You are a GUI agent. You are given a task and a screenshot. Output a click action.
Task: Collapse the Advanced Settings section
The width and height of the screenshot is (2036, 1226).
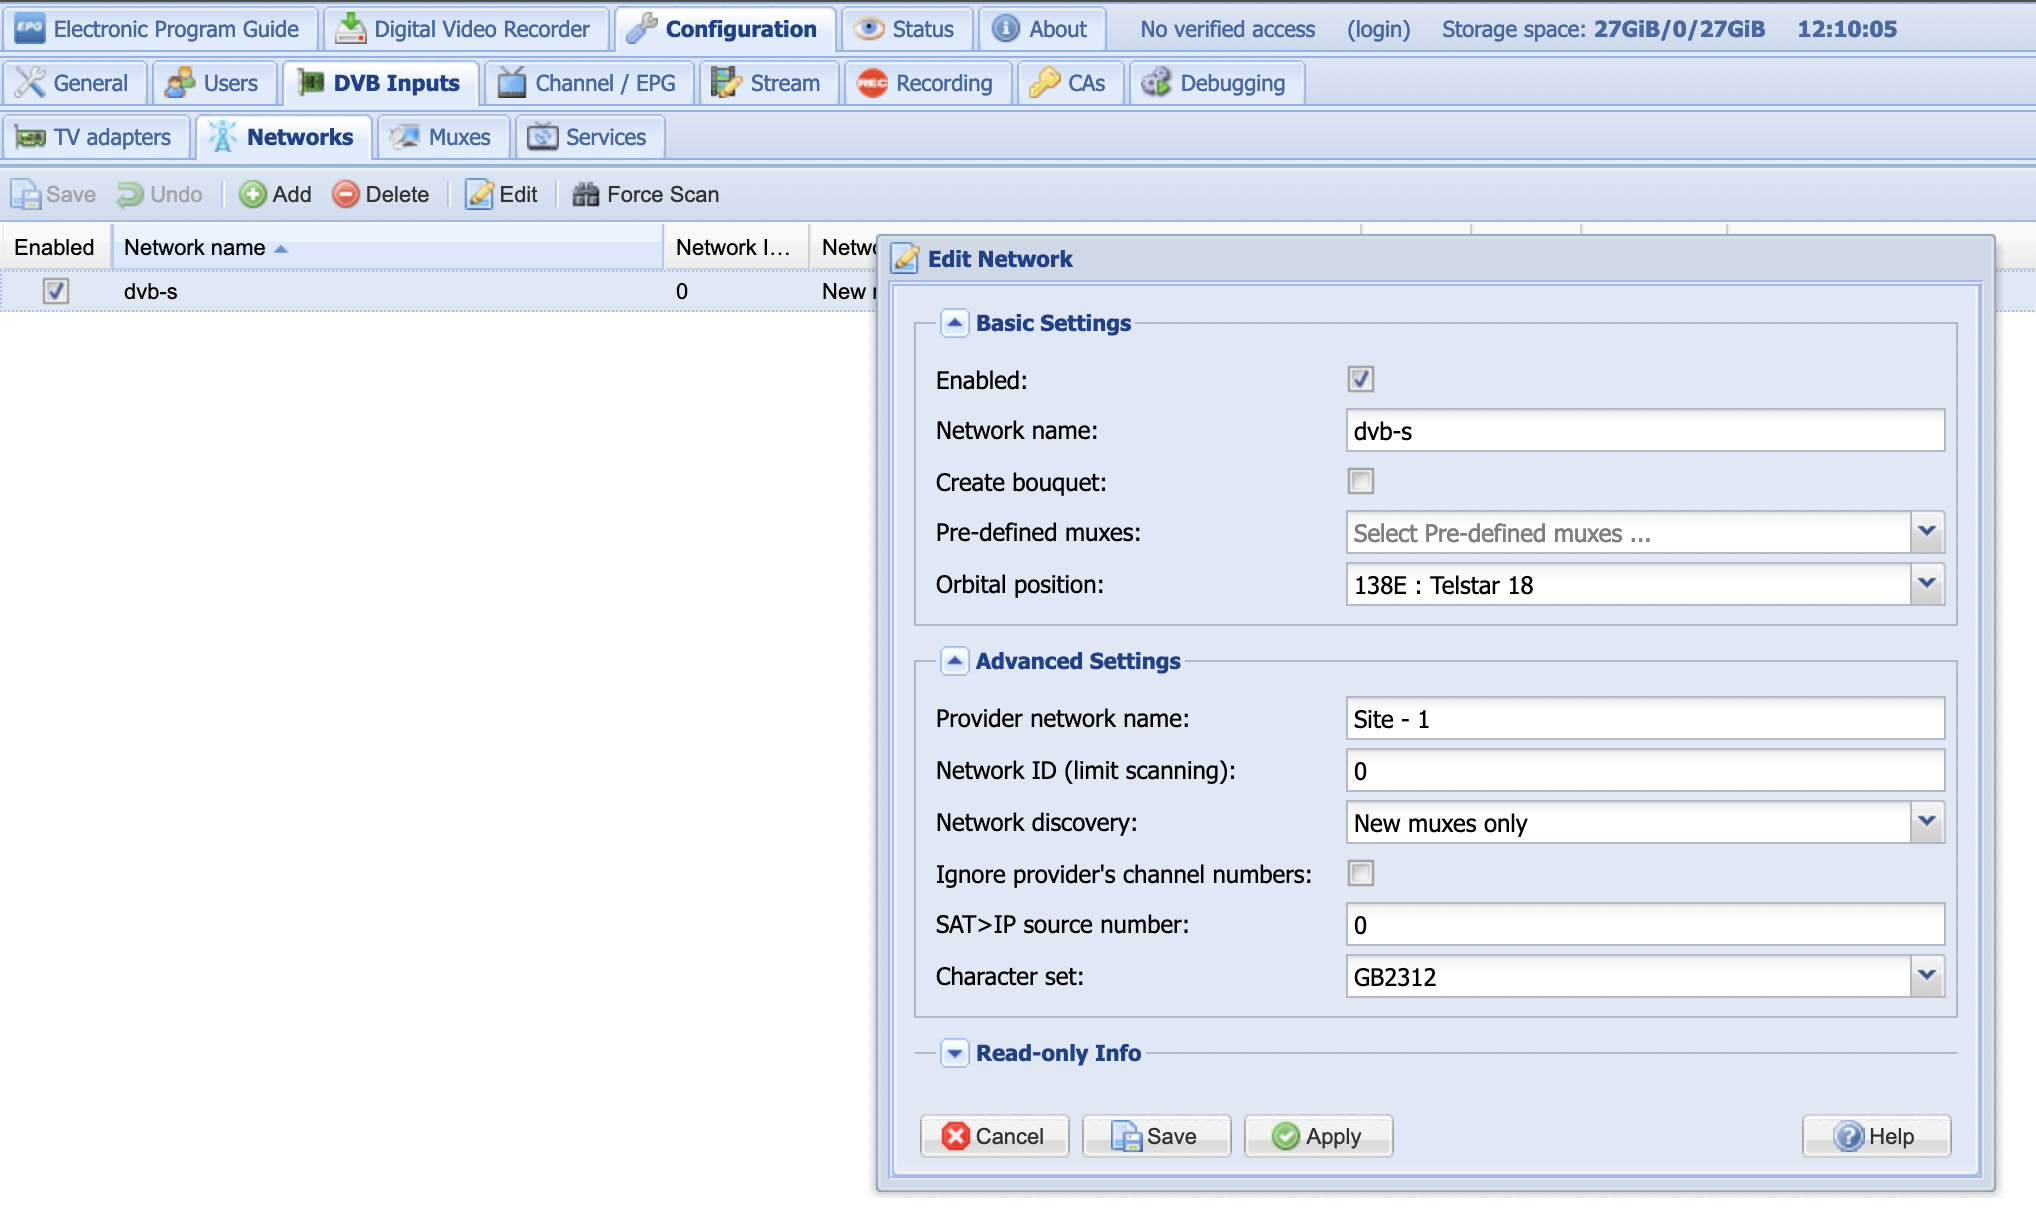click(955, 661)
